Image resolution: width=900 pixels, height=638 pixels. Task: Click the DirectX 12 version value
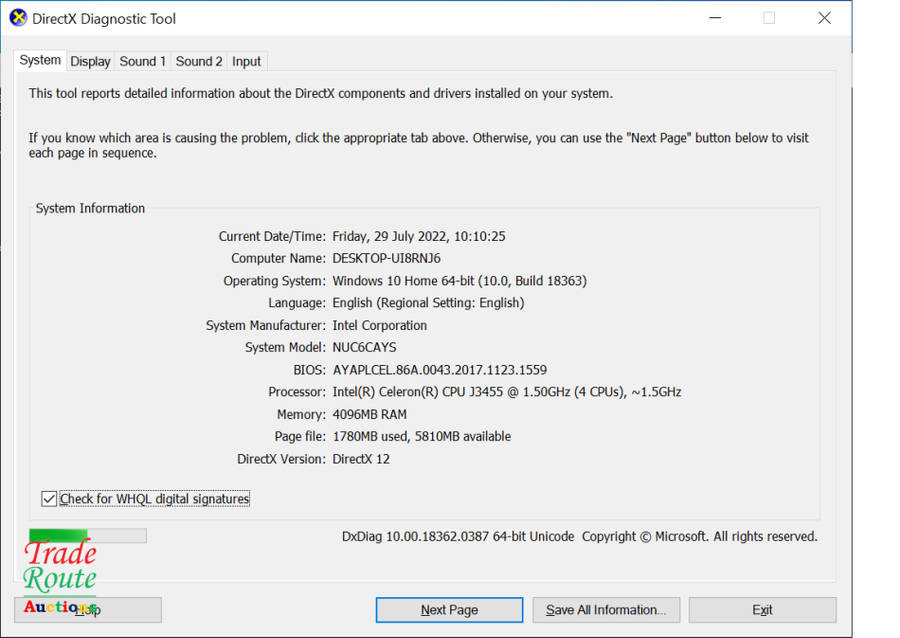coord(361,459)
